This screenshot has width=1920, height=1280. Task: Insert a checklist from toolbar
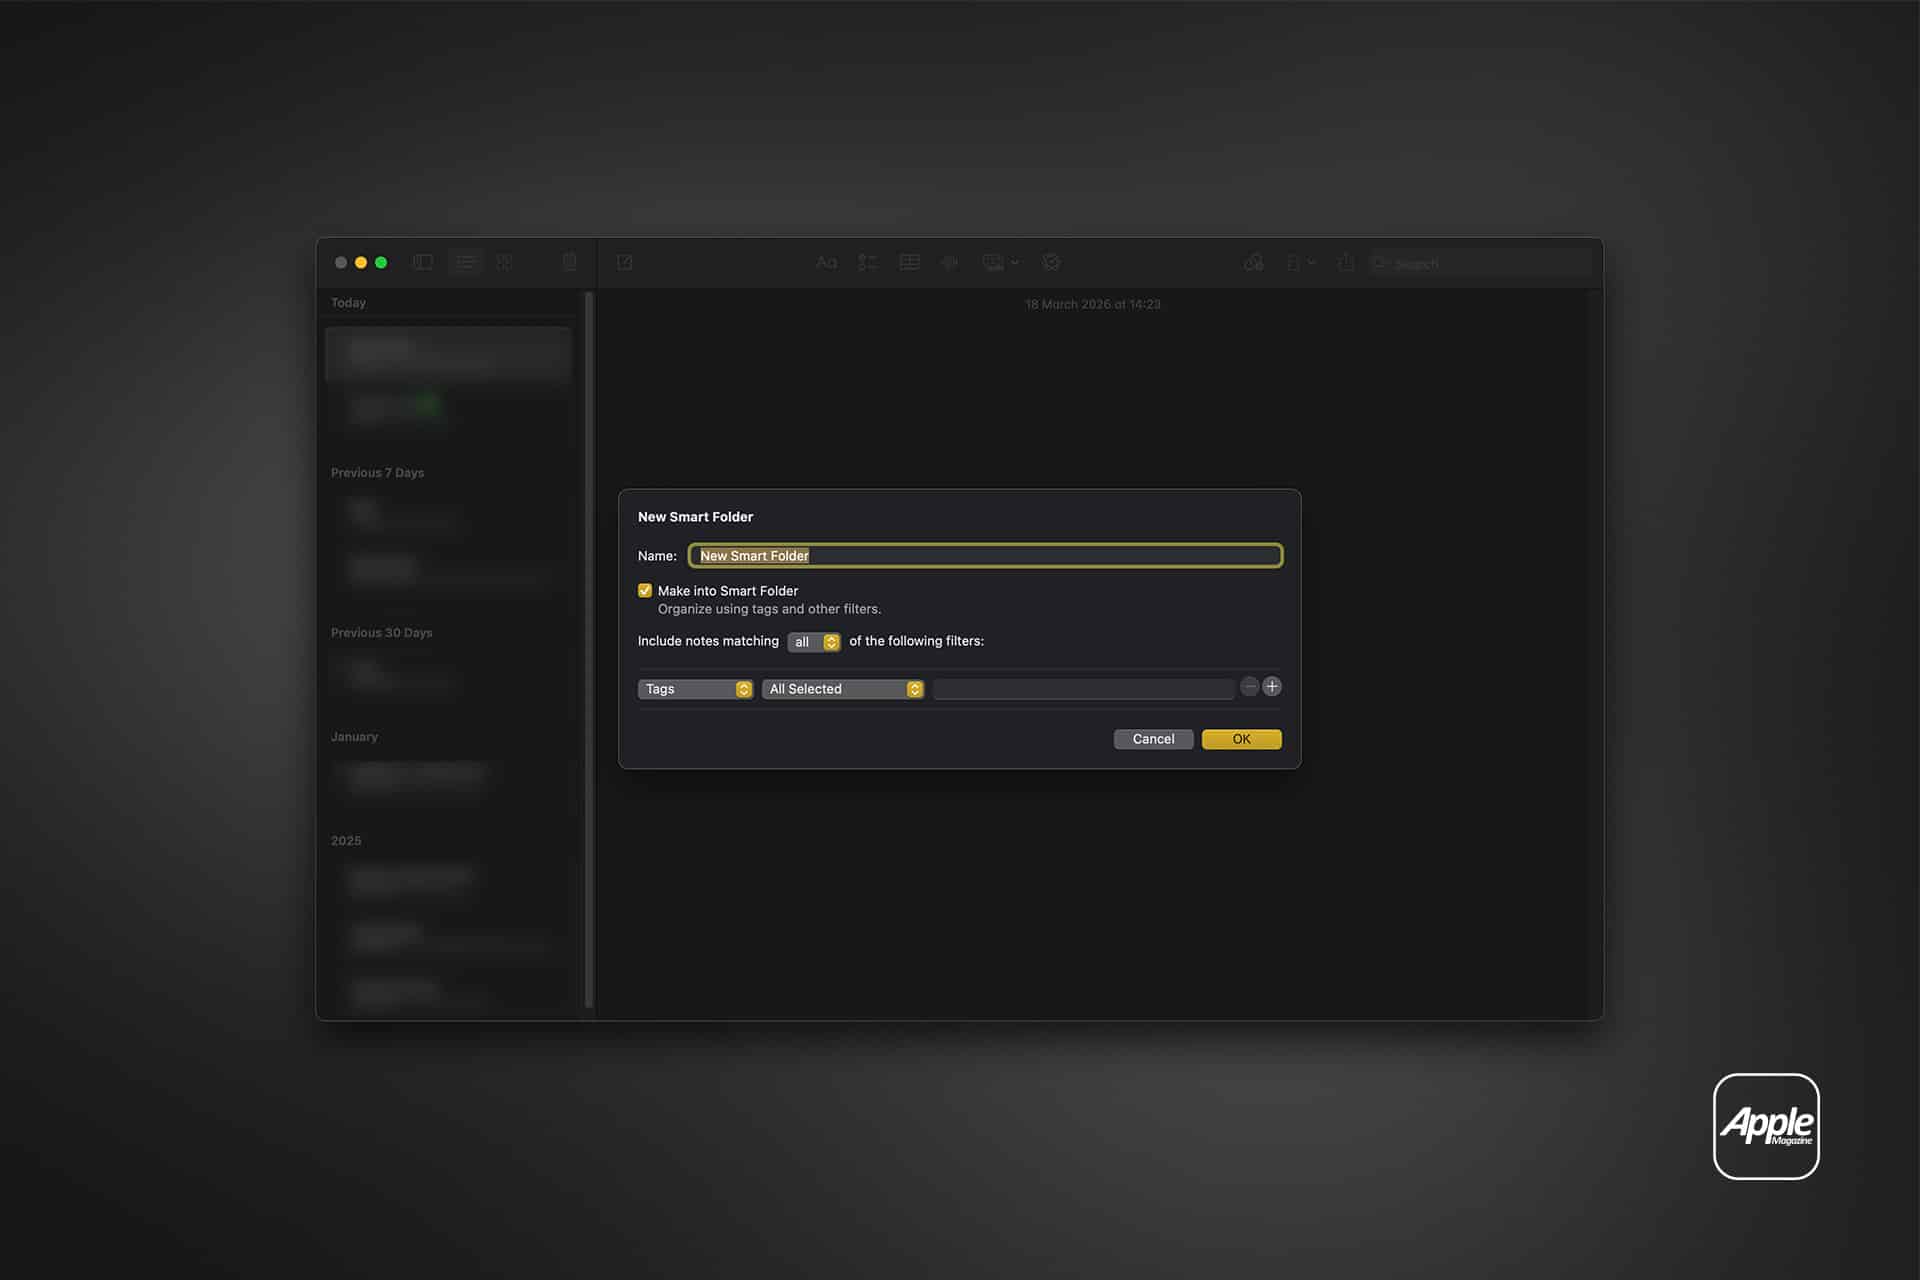click(x=867, y=262)
